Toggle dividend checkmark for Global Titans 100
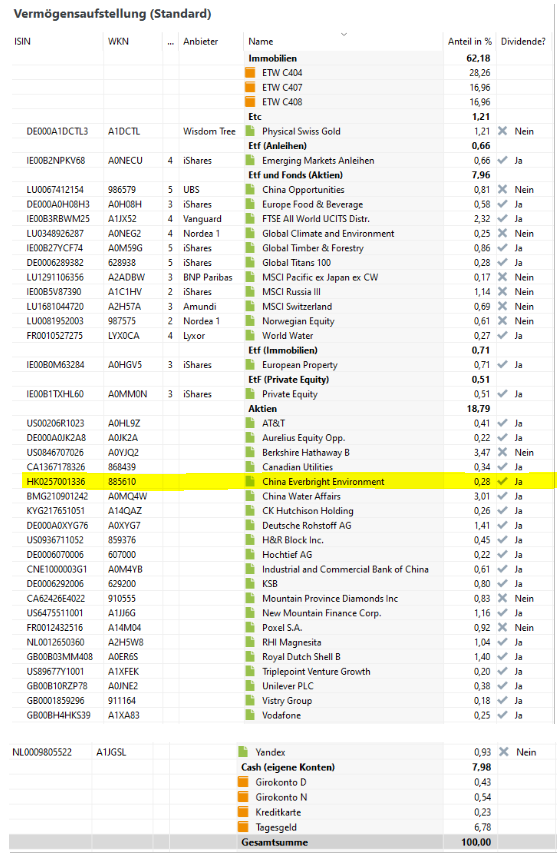 (x=503, y=263)
